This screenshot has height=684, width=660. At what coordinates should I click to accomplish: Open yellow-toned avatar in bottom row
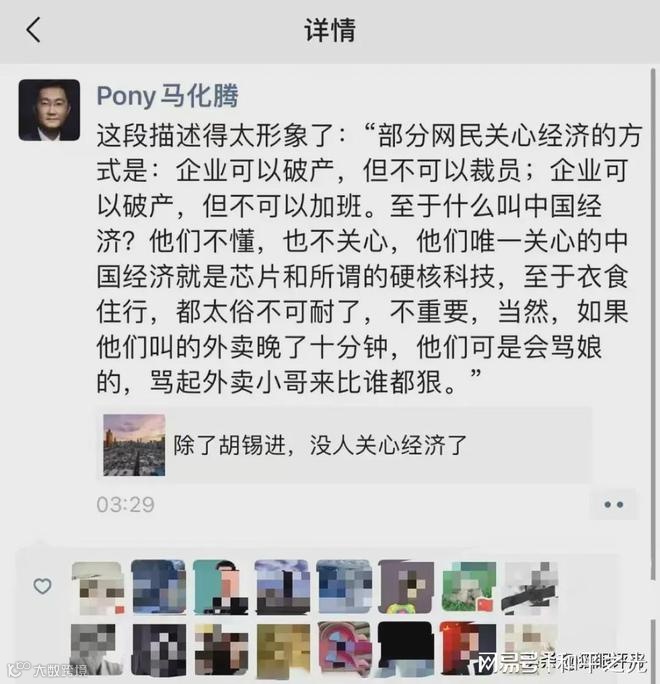[283, 649]
